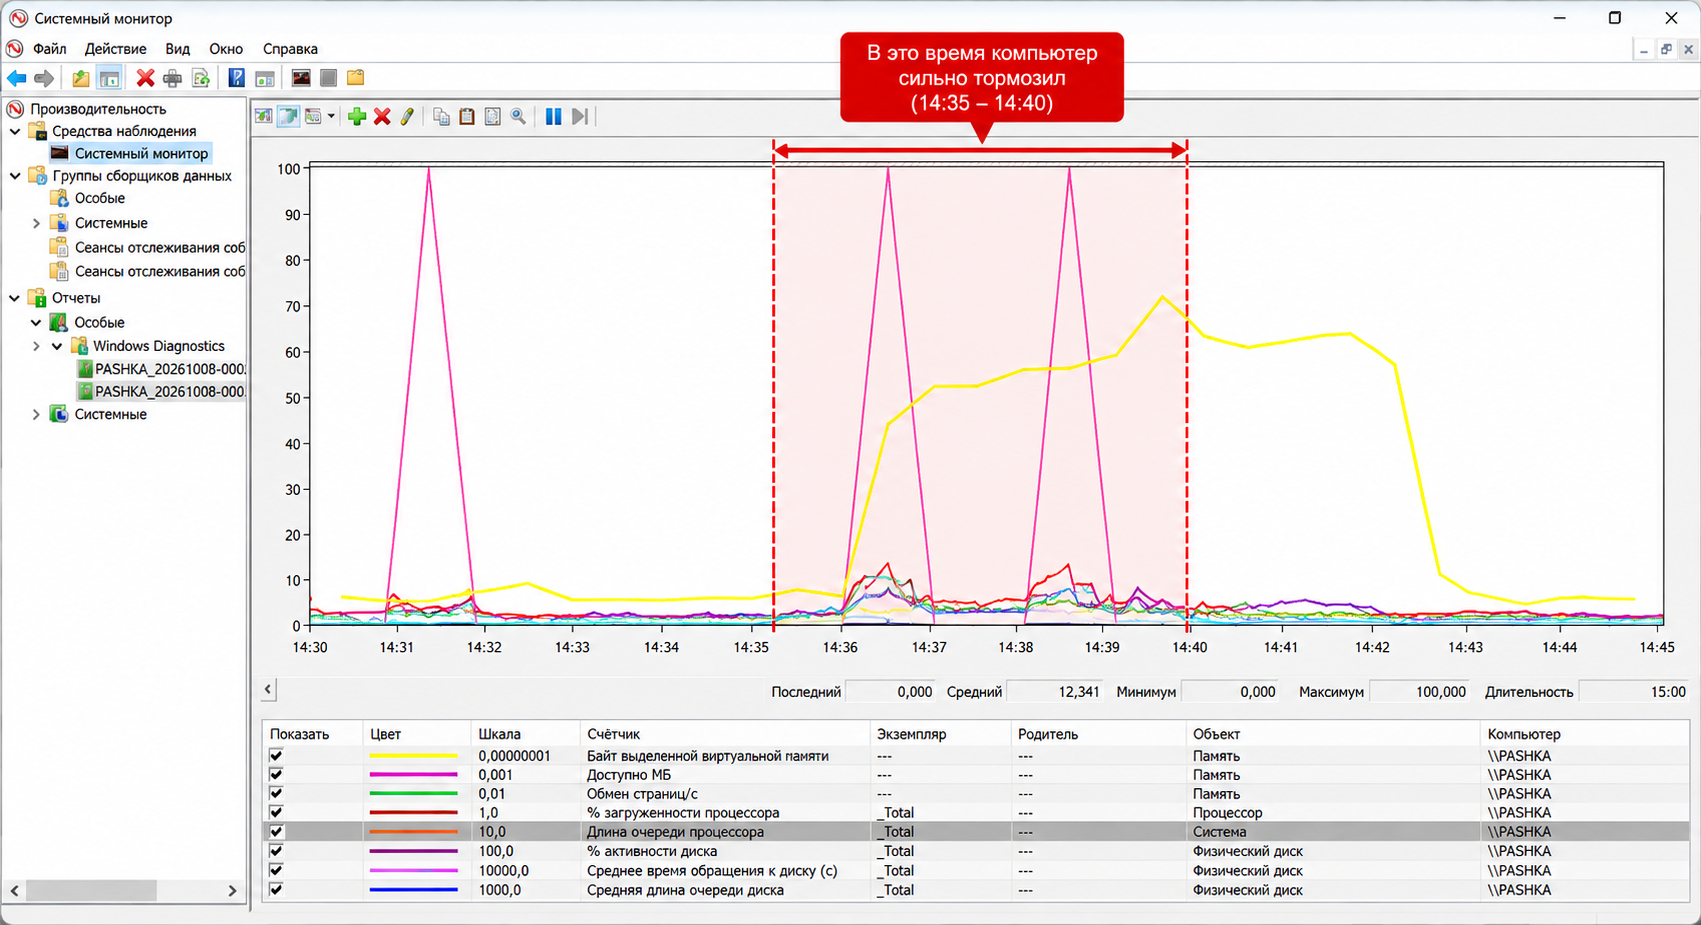The height and width of the screenshot is (925, 1701).
Task: Click the paste counter list icon
Action: [x=467, y=116]
